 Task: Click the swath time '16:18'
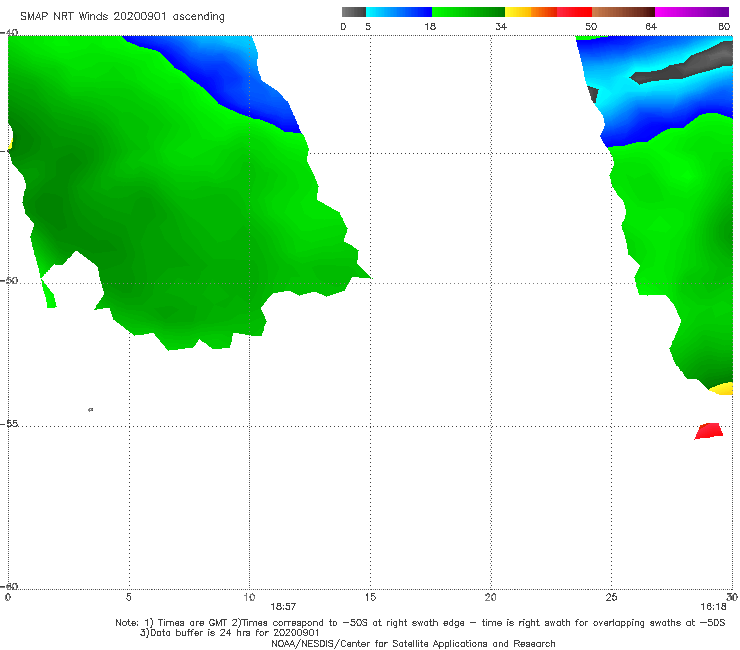[x=713, y=607]
